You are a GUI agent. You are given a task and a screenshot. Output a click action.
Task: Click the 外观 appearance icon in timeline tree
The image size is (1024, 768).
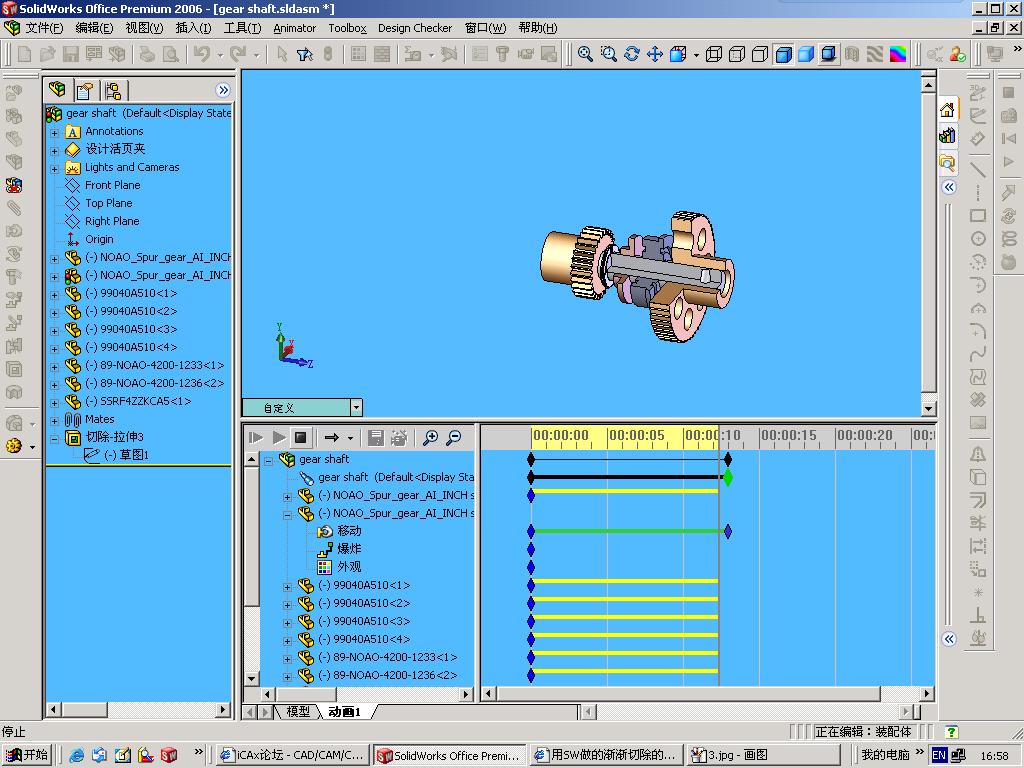click(x=325, y=568)
